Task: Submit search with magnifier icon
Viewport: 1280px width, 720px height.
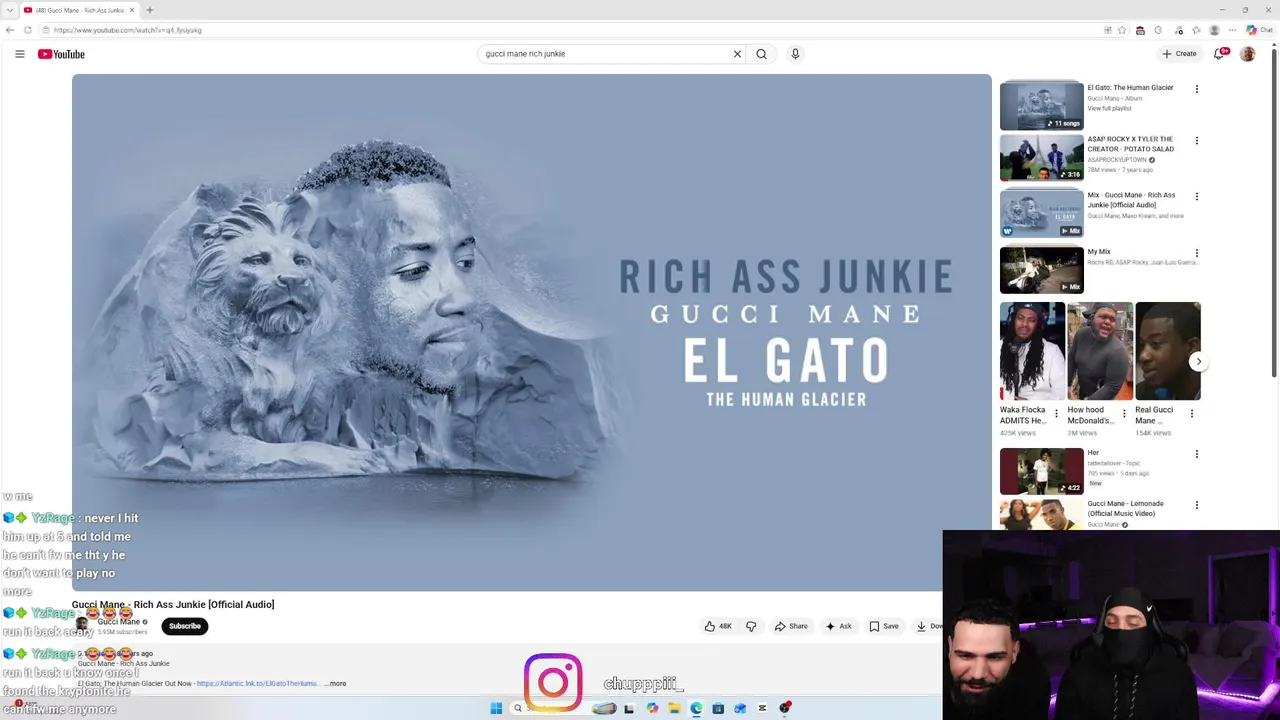Action: tap(761, 54)
